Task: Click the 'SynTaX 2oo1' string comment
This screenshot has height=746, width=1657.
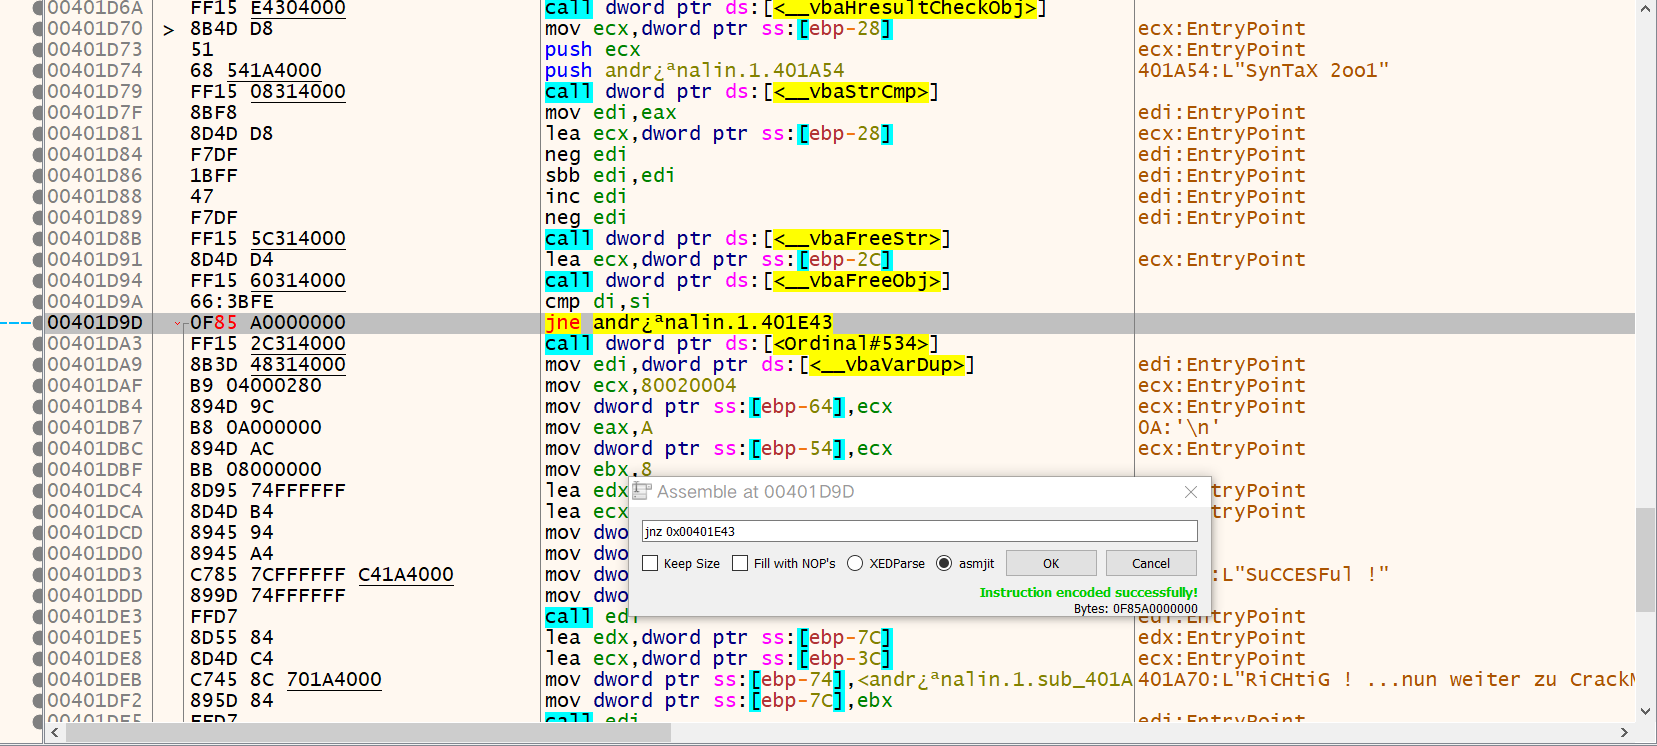Action: pyautogui.click(x=1264, y=71)
